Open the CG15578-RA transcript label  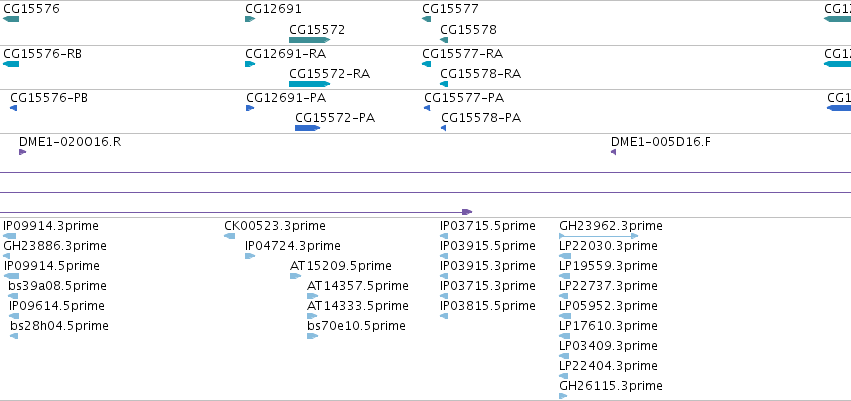(480, 74)
